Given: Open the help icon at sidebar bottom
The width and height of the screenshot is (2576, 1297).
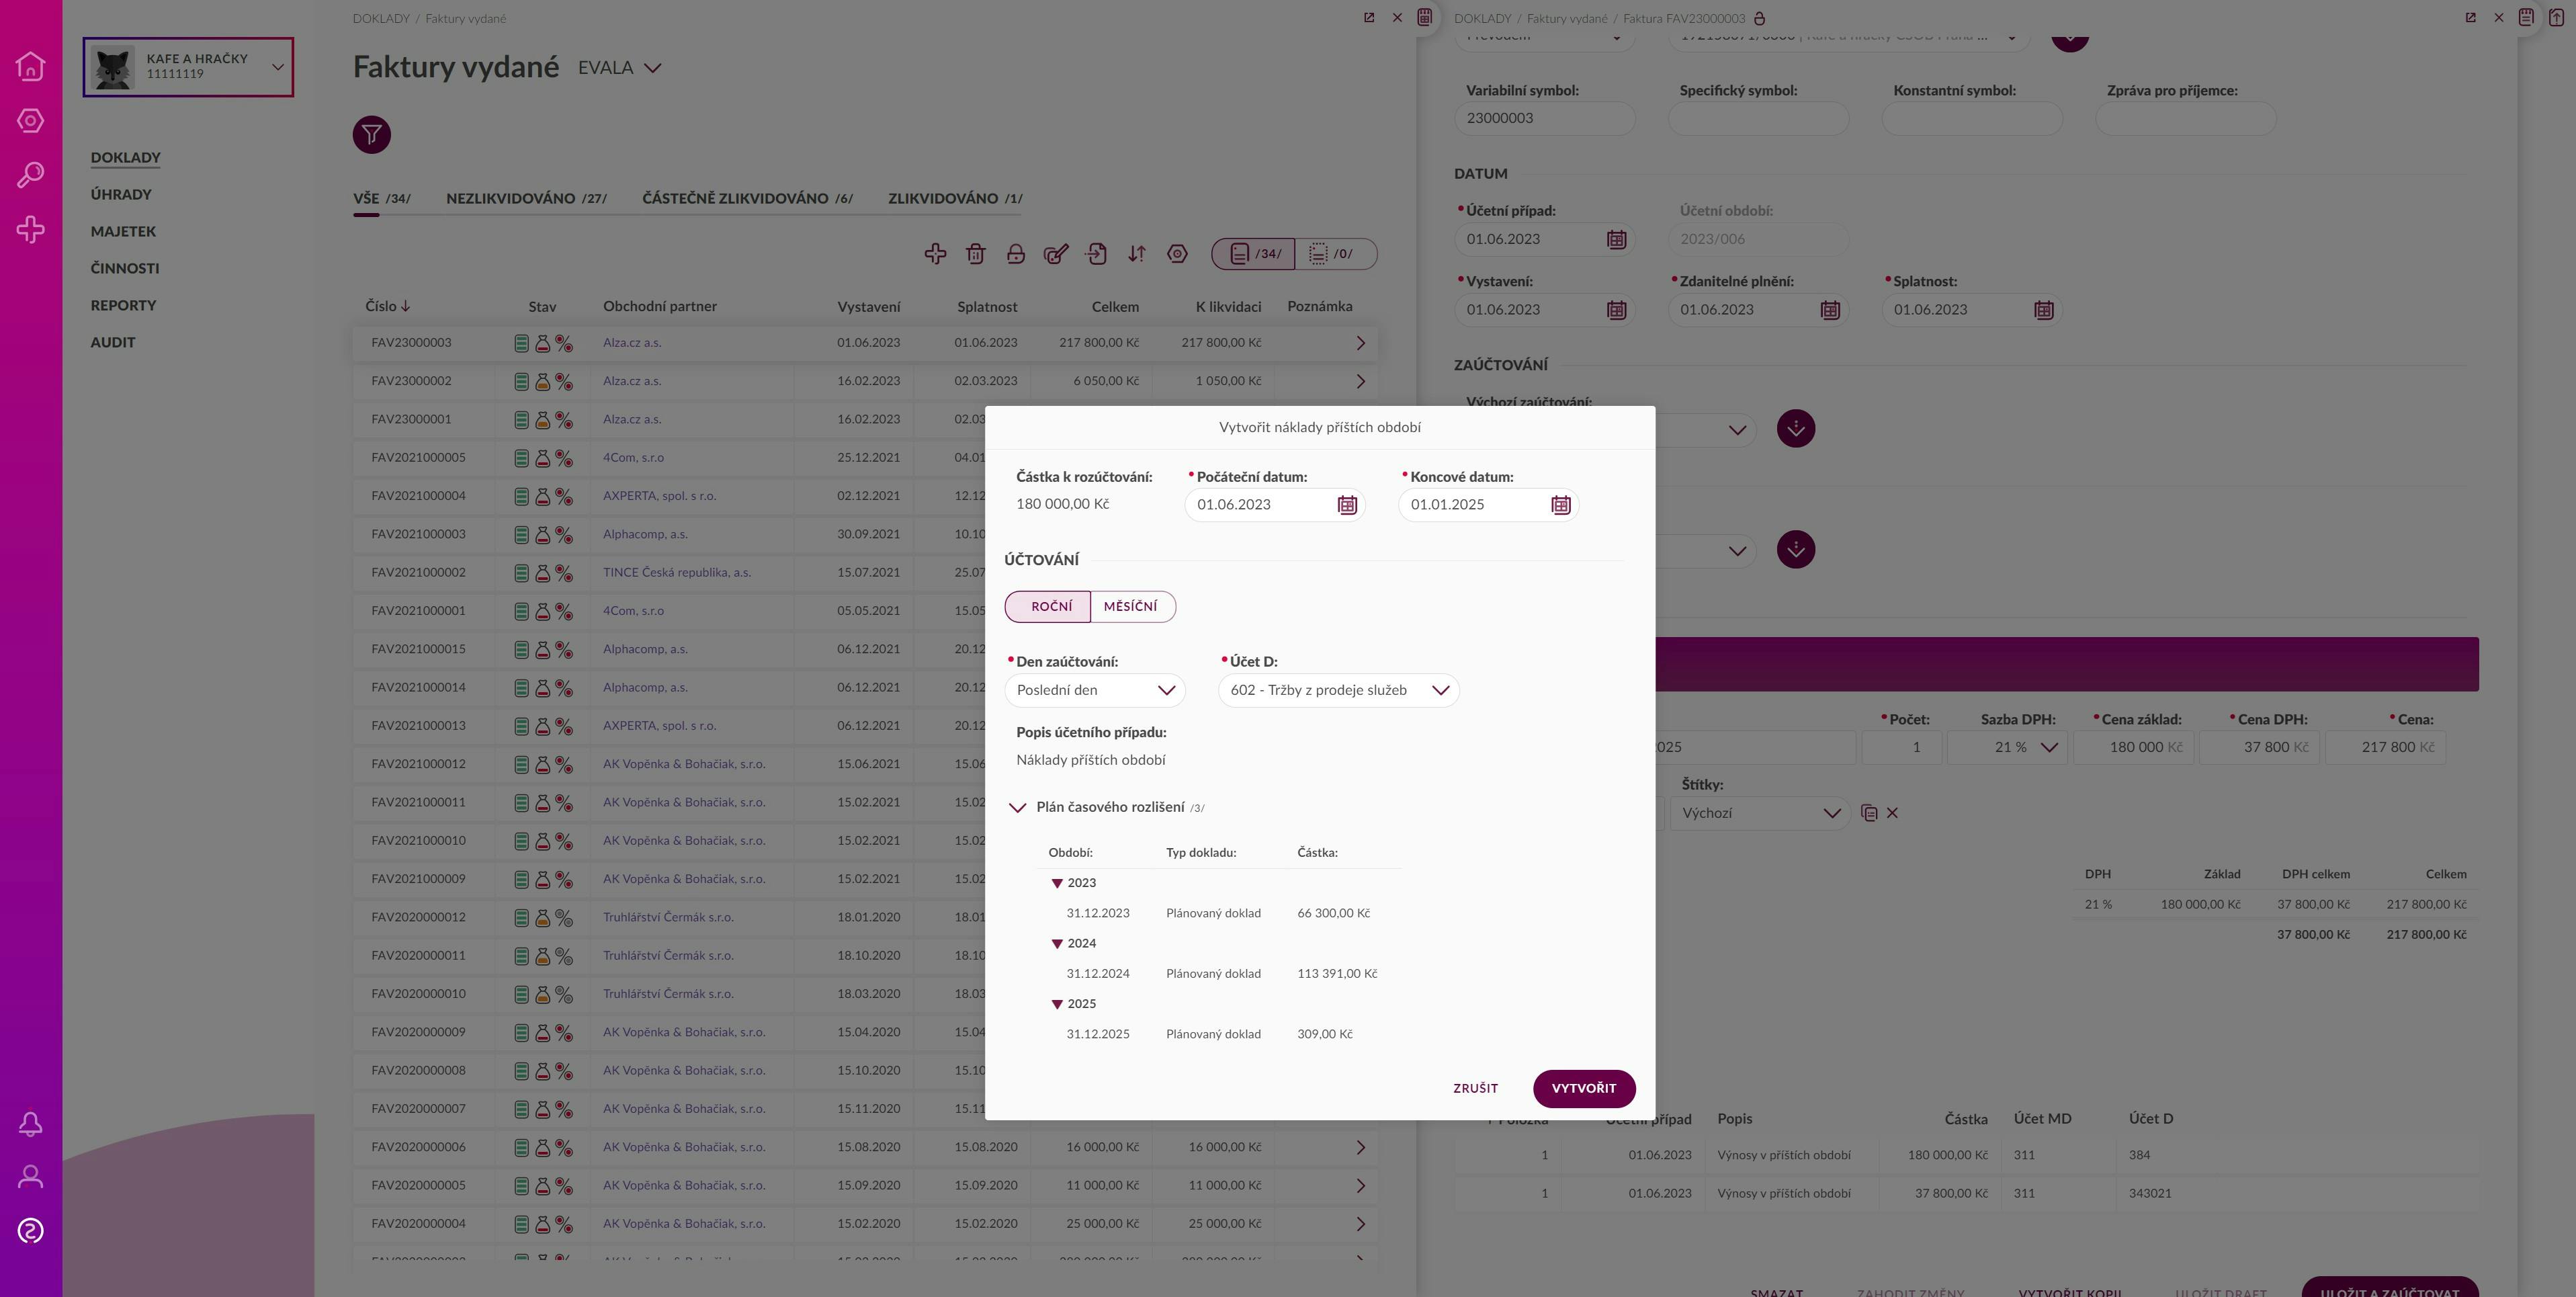Looking at the screenshot, I should pos(30,1230).
